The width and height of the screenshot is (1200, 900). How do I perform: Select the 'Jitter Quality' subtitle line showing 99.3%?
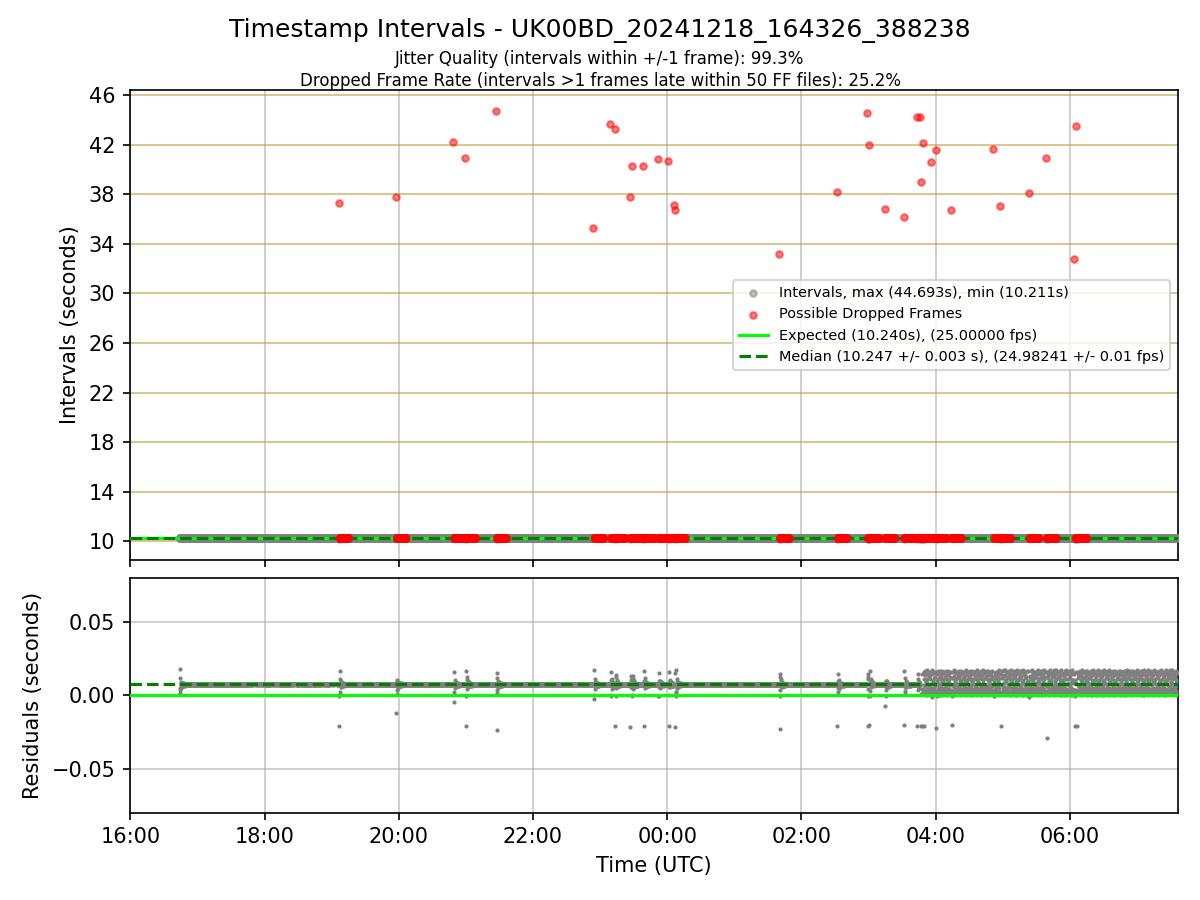tap(599, 58)
